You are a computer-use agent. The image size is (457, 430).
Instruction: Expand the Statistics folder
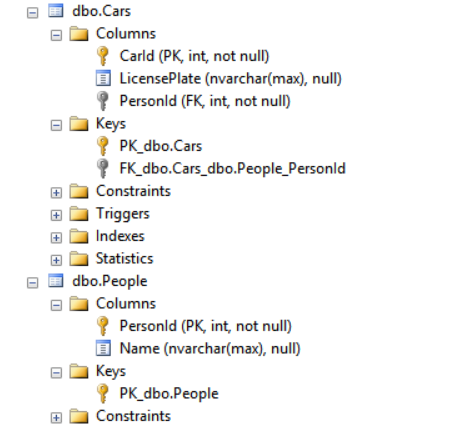[56, 260]
